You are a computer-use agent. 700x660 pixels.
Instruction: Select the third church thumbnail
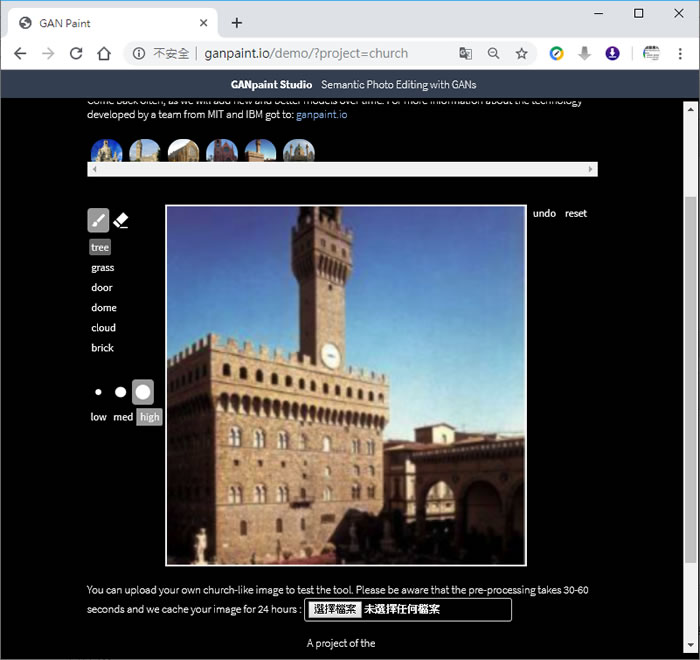pyautogui.click(x=183, y=150)
